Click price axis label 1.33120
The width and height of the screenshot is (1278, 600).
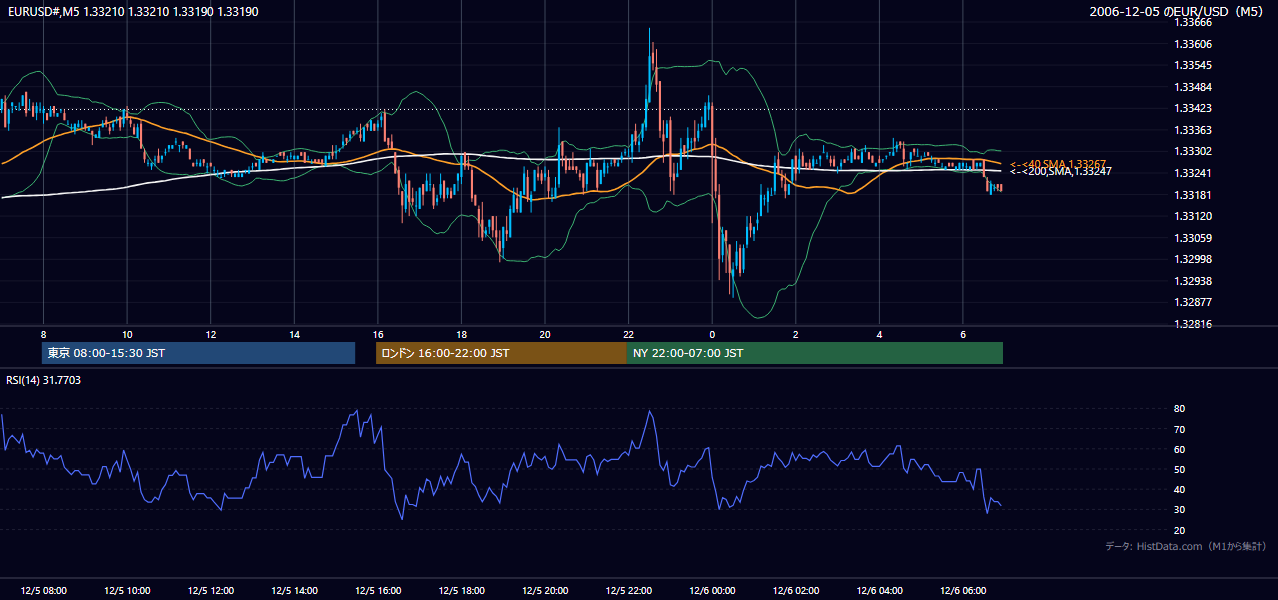[1192, 216]
